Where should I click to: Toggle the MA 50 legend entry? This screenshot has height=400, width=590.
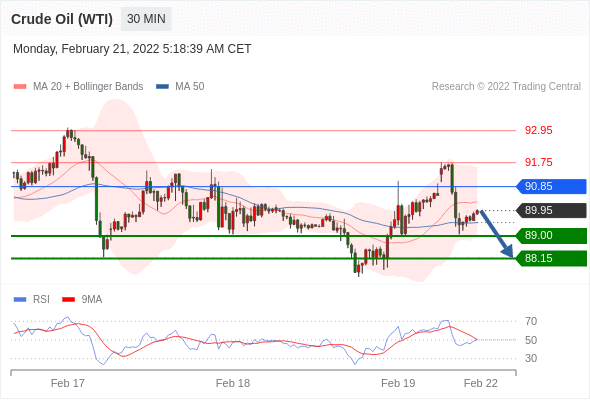(180, 86)
